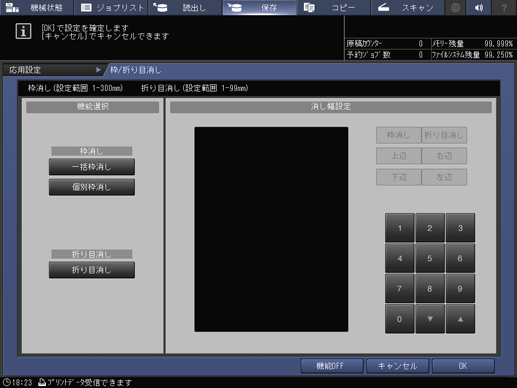The height and width of the screenshot is (388, 517).
Task: Click the printer data receiving status icon
Action: pos(42,382)
